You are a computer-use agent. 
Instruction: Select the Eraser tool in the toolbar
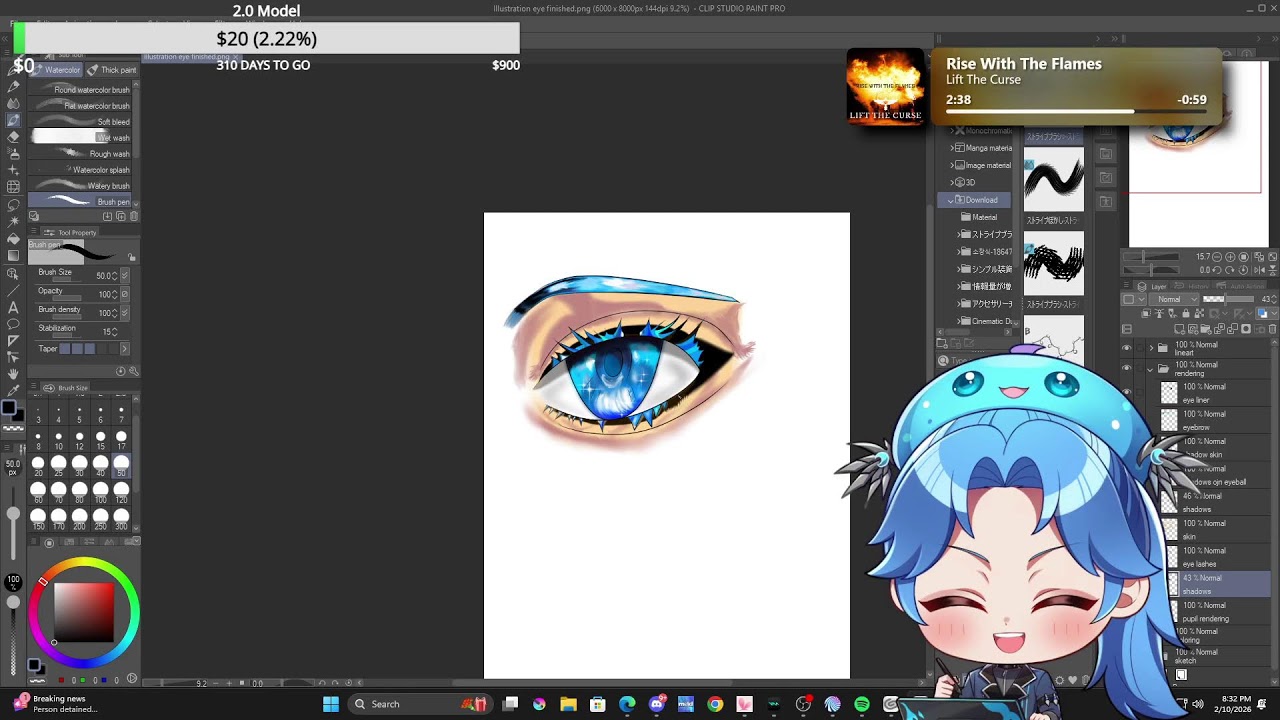(13, 136)
